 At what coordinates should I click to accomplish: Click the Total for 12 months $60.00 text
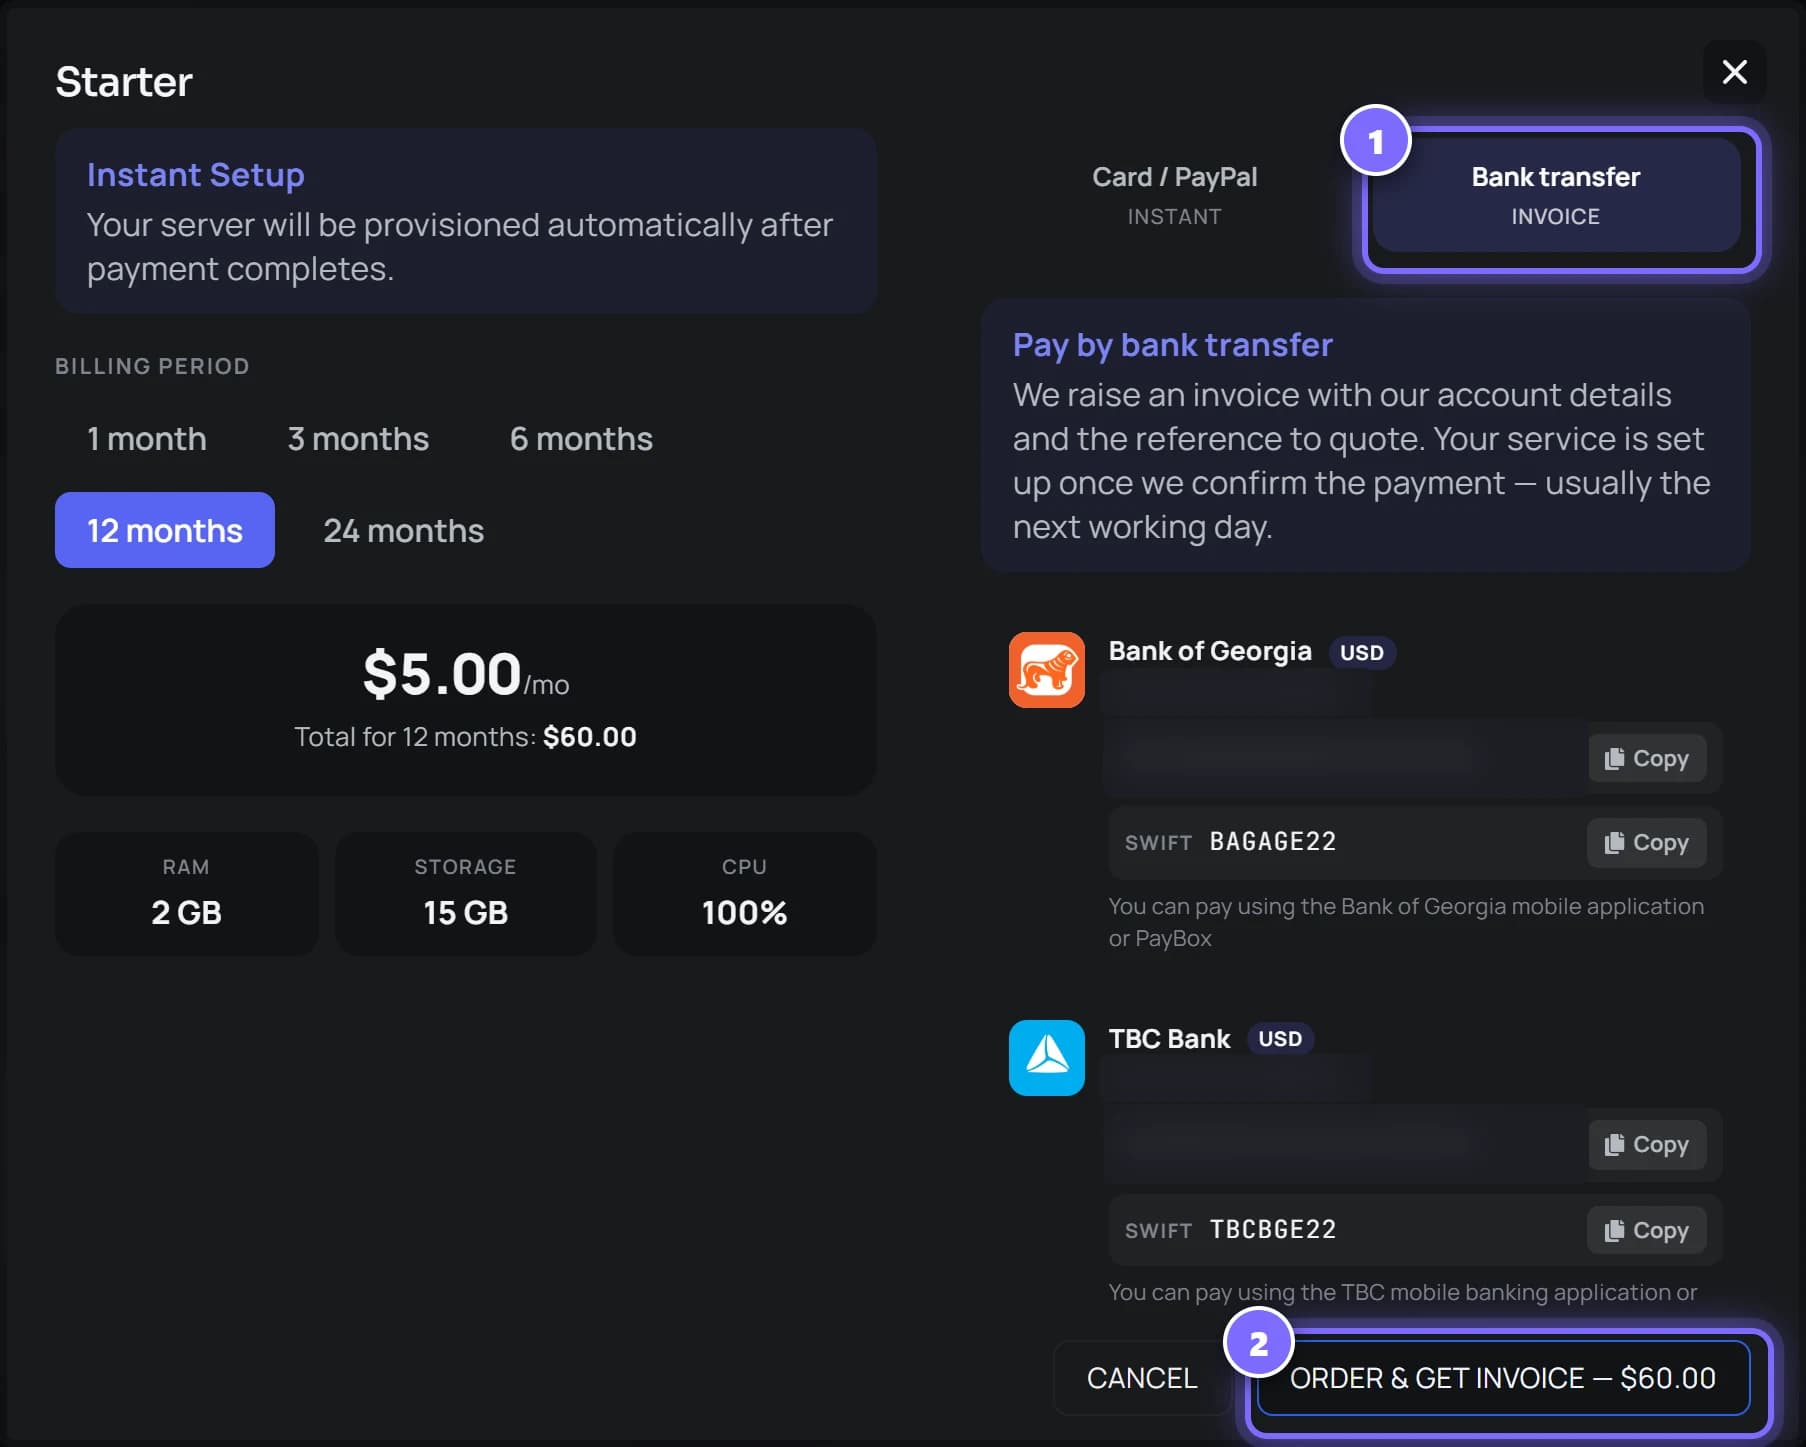(465, 737)
